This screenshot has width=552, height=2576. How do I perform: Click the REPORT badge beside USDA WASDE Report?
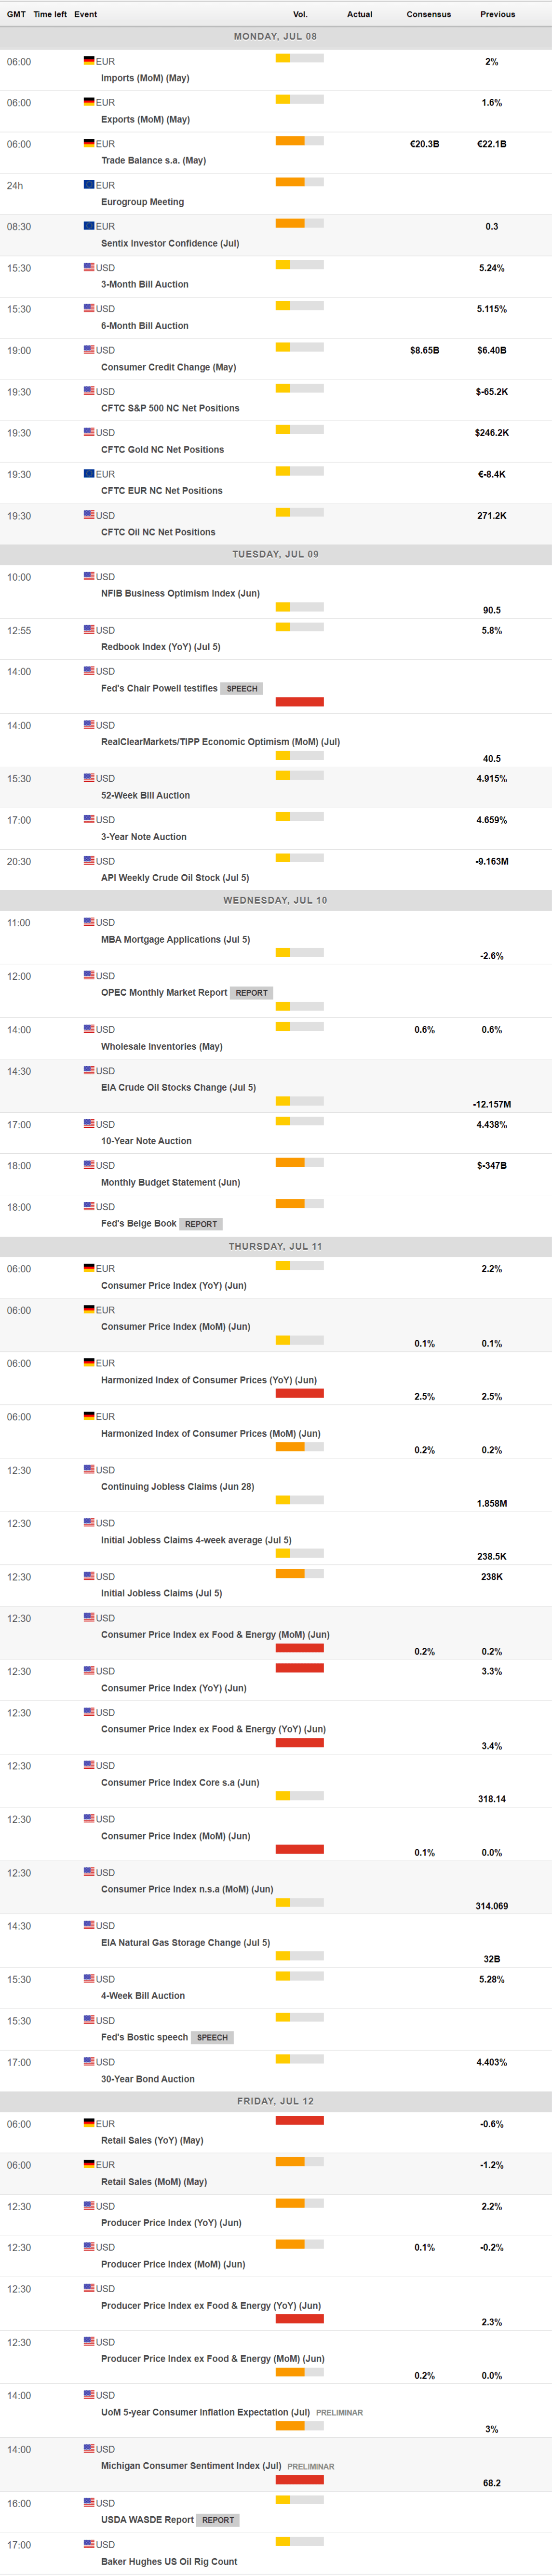pyautogui.click(x=218, y=2520)
